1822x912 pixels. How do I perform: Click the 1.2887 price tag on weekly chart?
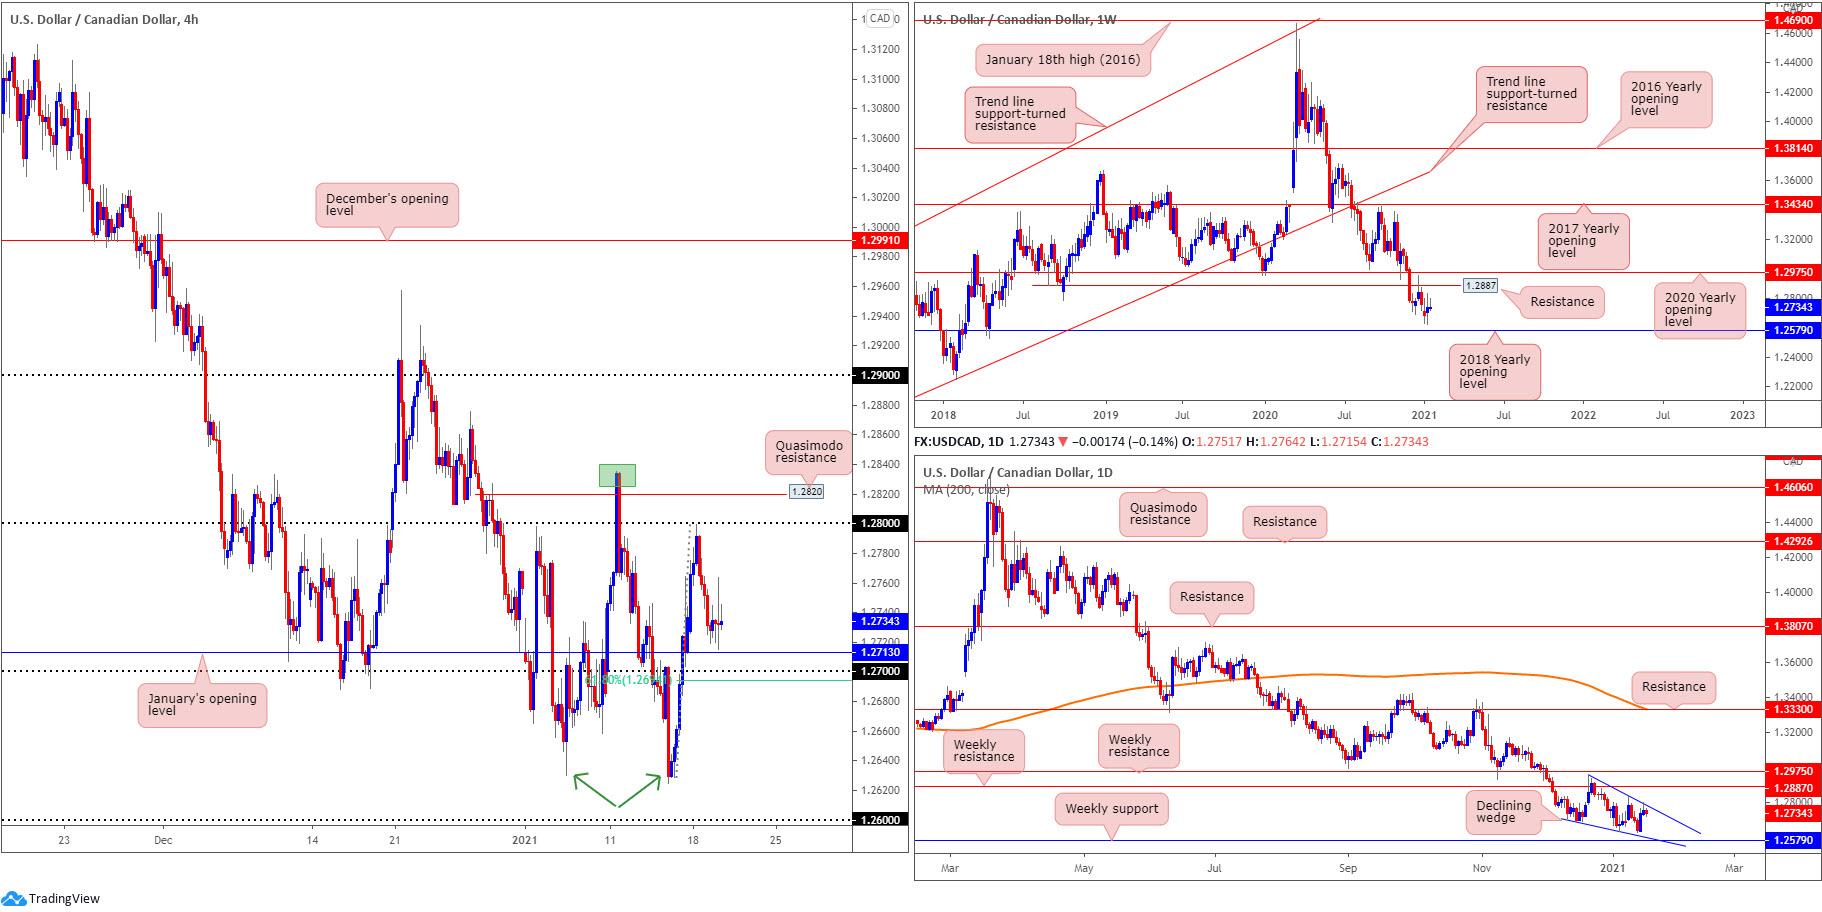click(1480, 286)
